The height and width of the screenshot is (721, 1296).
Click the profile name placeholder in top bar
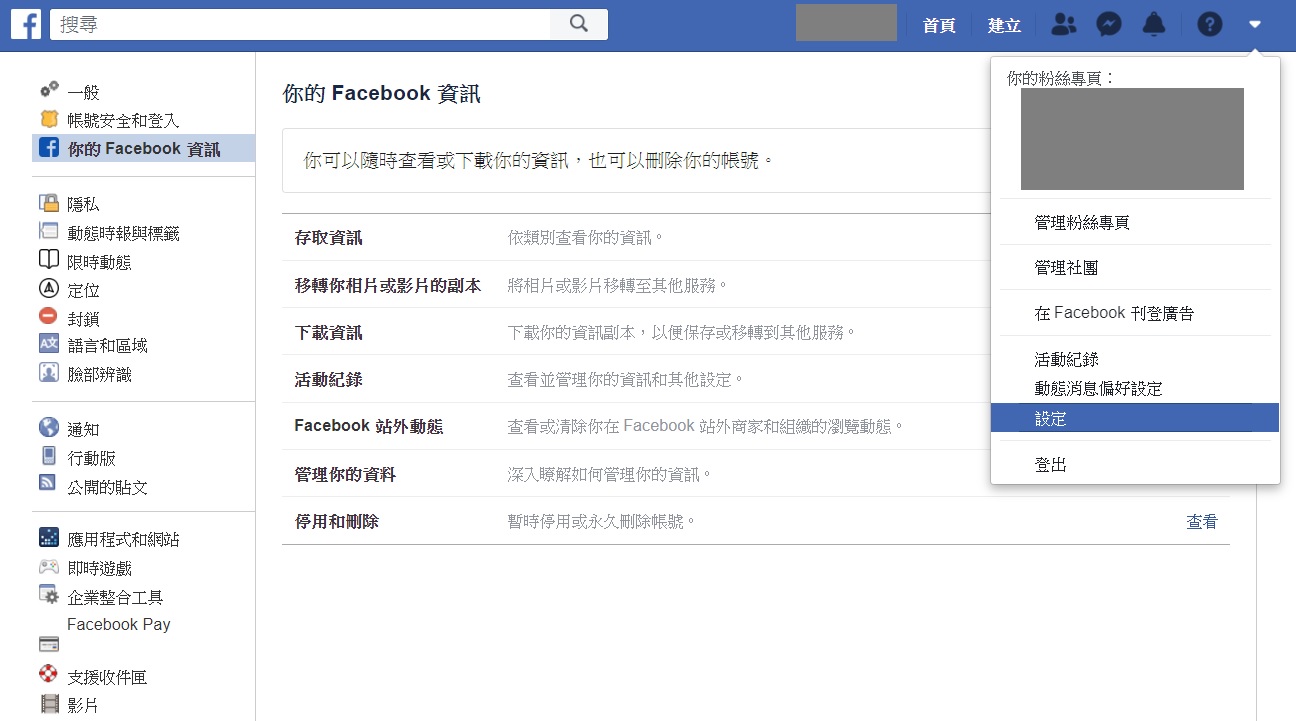point(846,23)
